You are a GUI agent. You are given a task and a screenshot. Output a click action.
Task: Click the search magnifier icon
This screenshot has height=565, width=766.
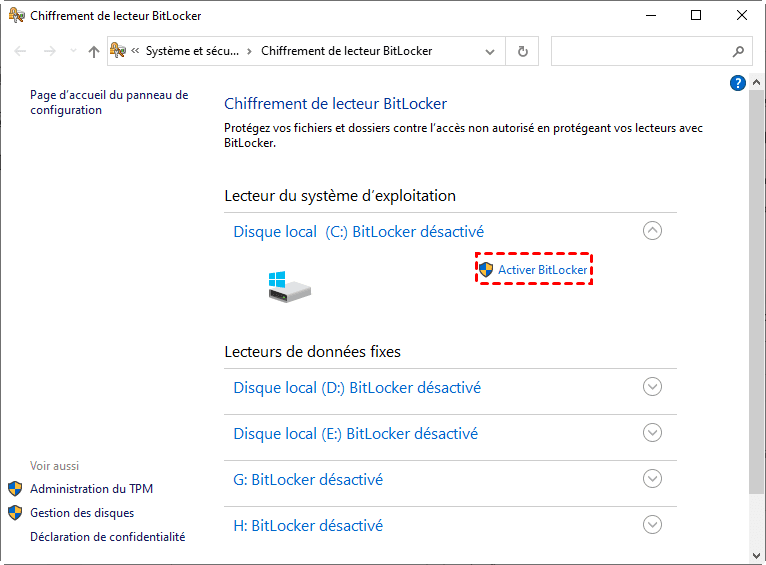pos(738,51)
